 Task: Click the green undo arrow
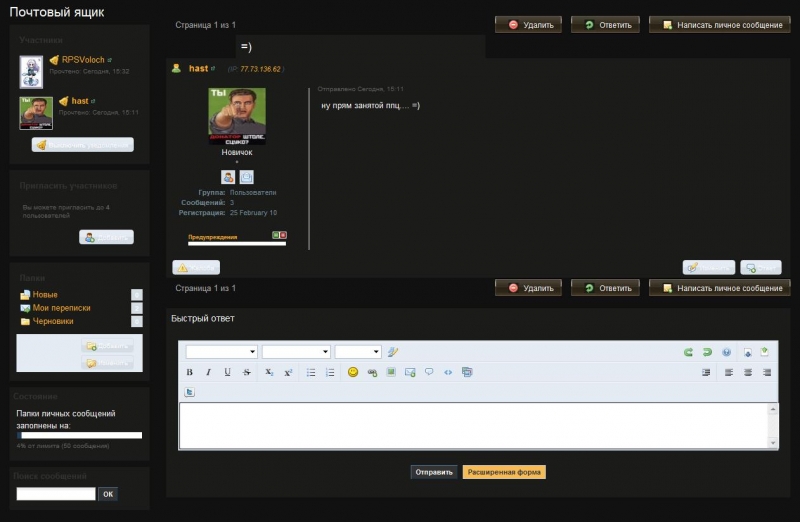coord(688,352)
